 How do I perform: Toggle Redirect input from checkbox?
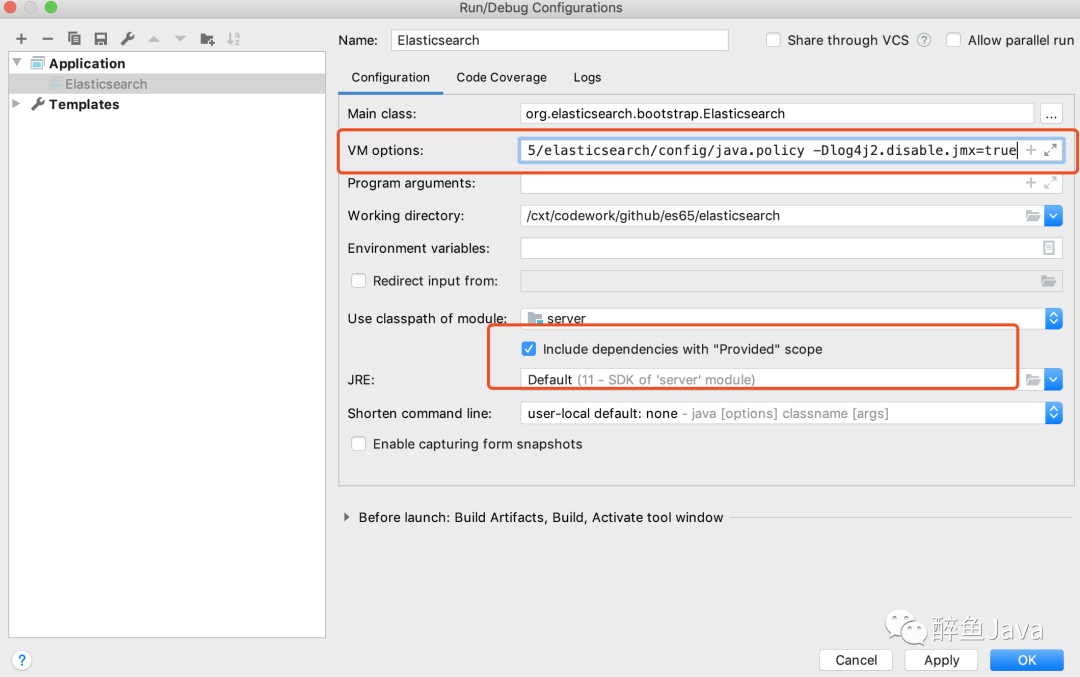(358, 280)
